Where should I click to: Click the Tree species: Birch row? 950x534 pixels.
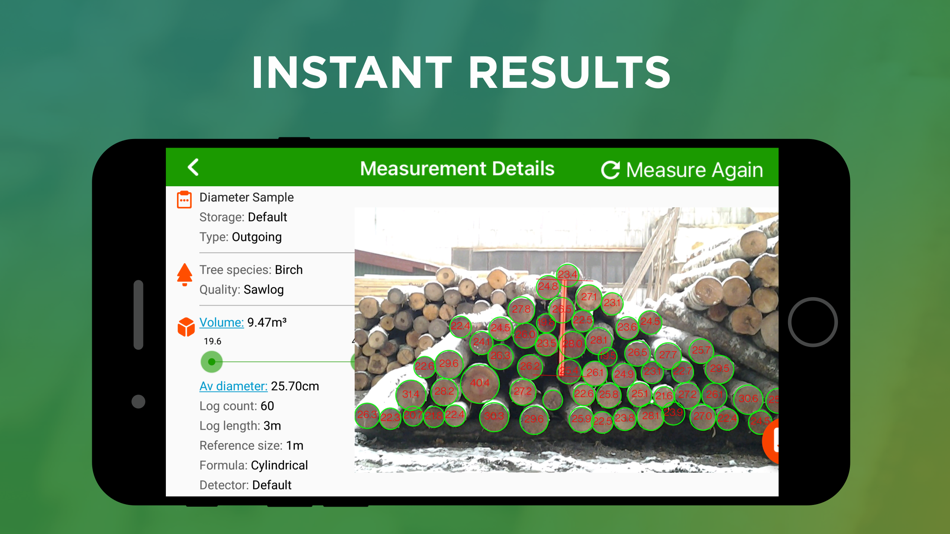coord(251,270)
